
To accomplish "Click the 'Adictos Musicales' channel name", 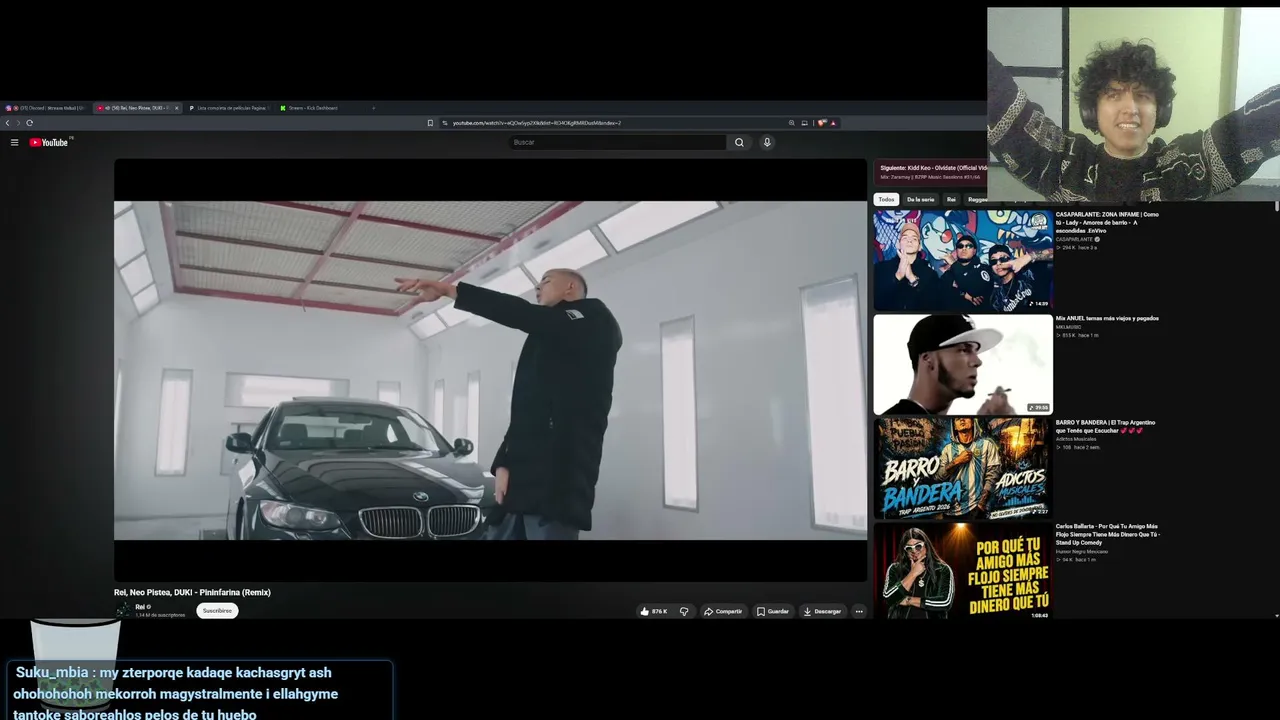I will (1076, 439).
